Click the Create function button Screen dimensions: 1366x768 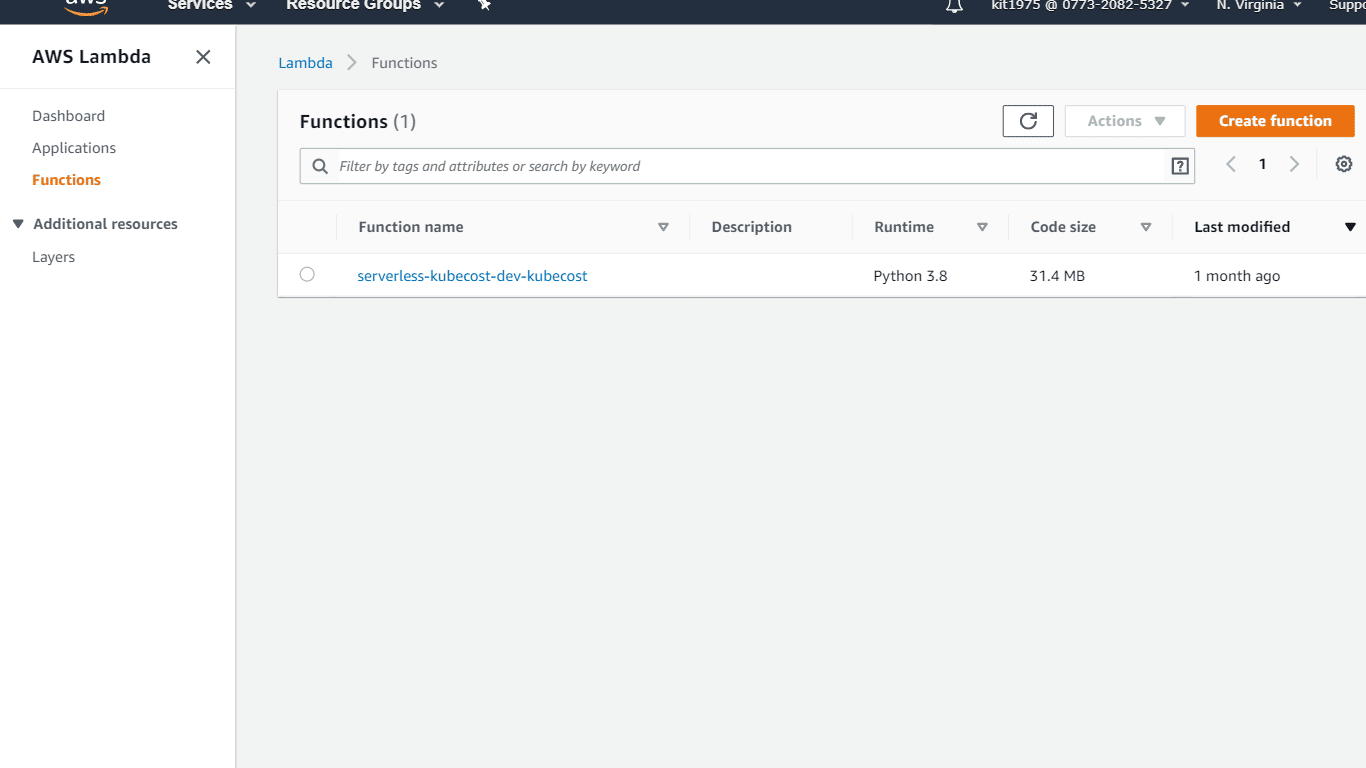tap(1275, 120)
